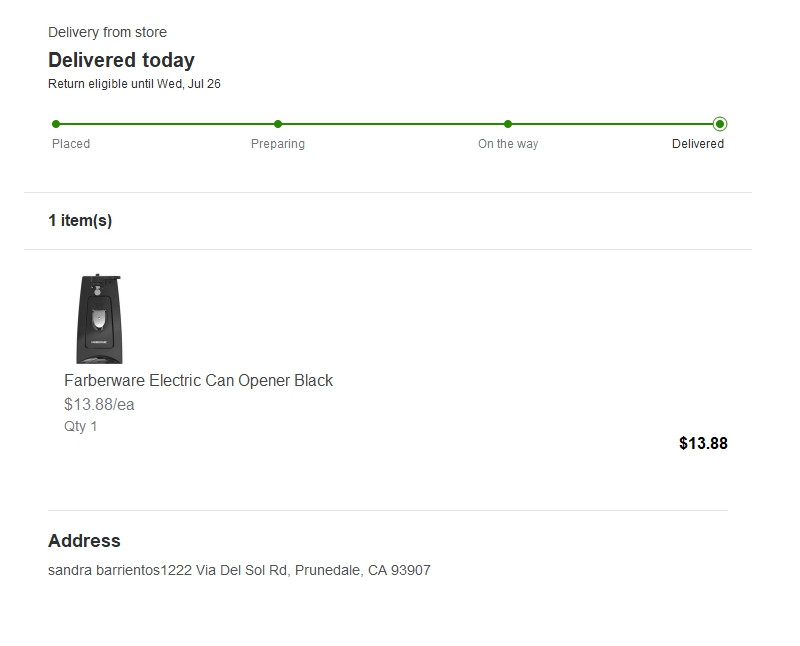
Task: Click the Return eligible until Wed, Jul 26 text
Action: [134, 84]
